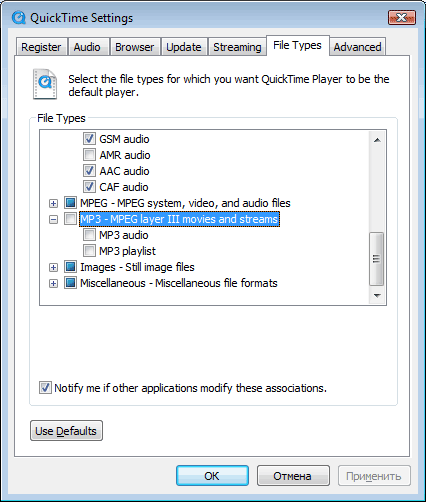Switch to the Register tab
The width and height of the screenshot is (426, 502).
pyautogui.click(x=41, y=47)
